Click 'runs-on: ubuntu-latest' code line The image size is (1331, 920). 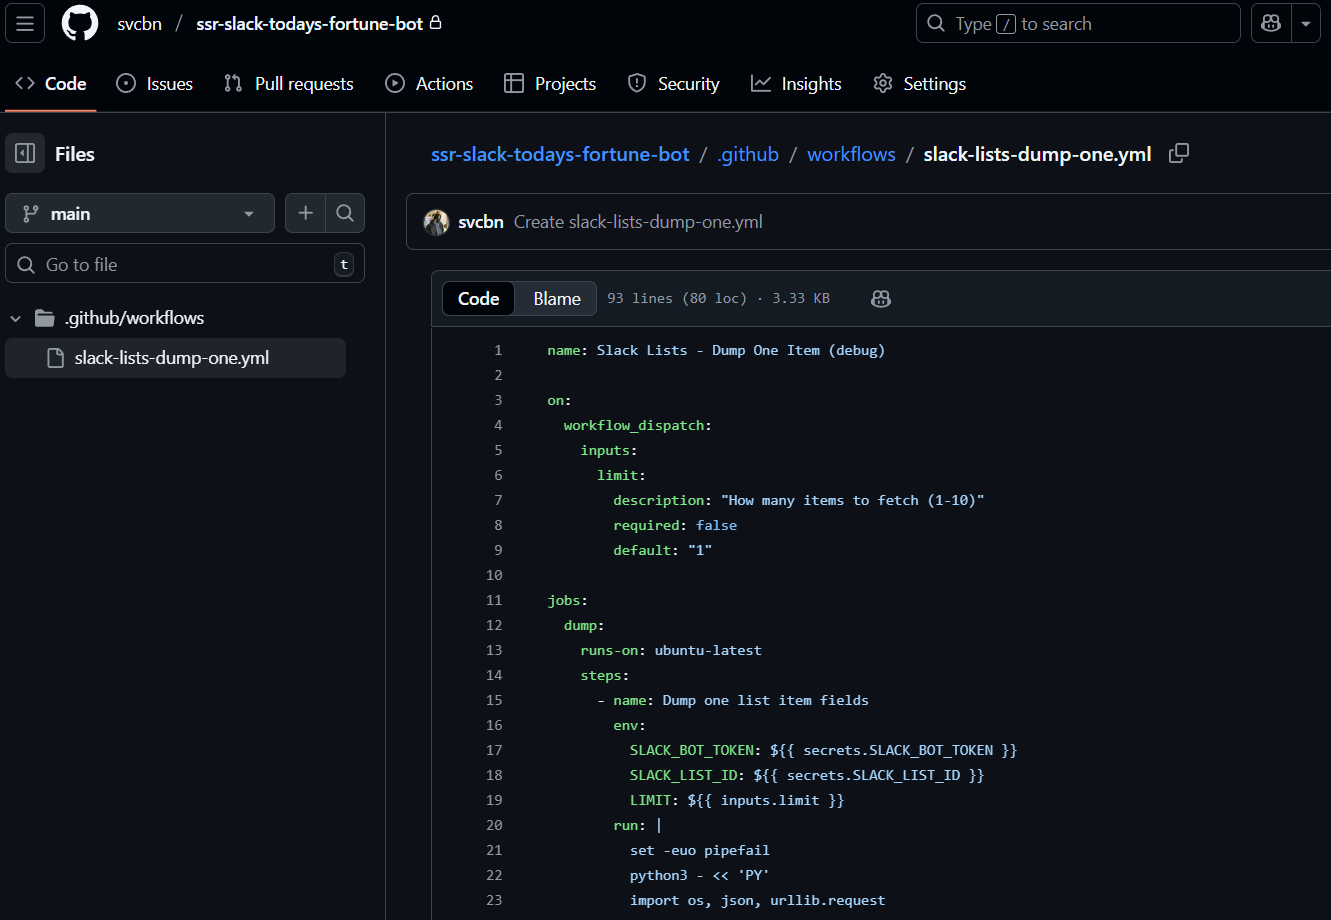pyautogui.click(x=671, y=650)
